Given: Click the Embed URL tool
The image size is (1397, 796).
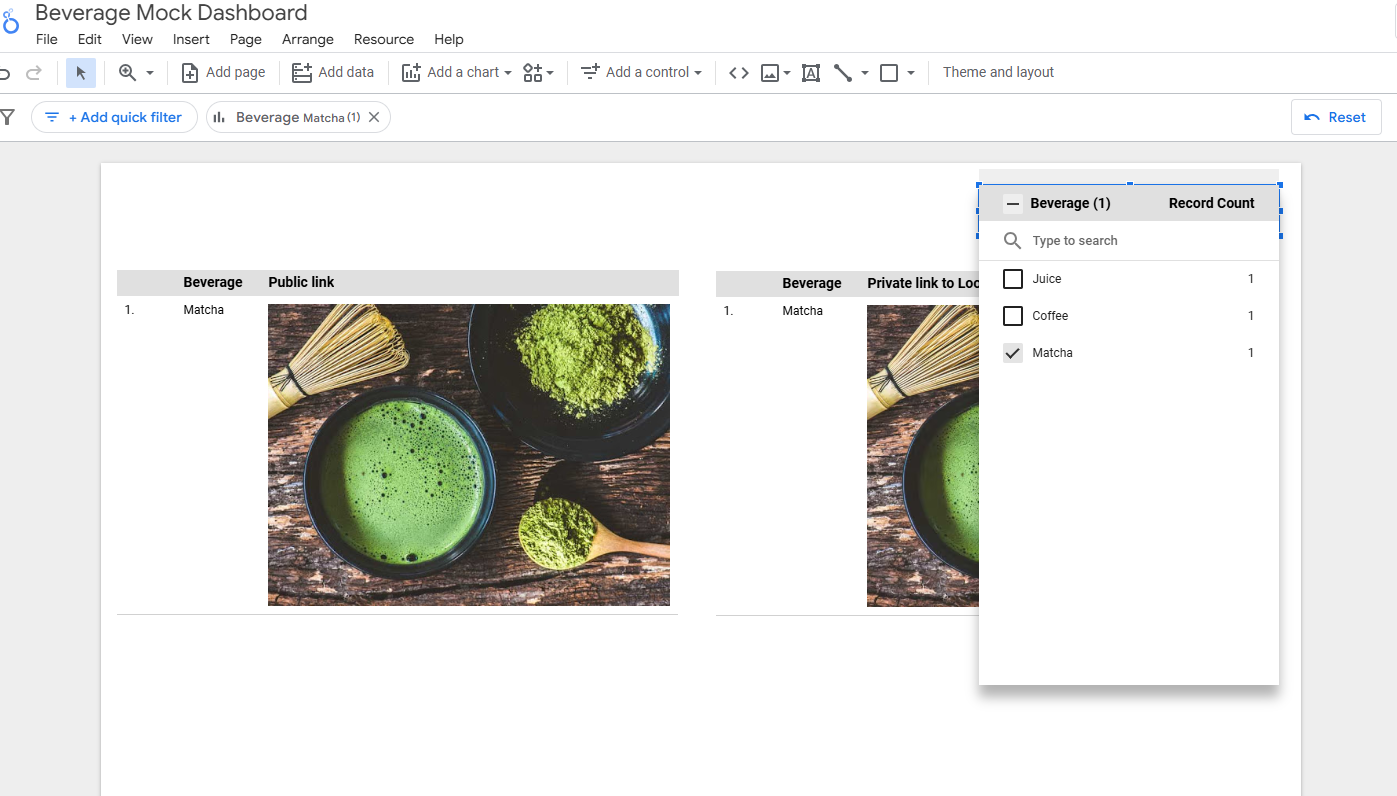Looking at the screenshot, I should [x=738, y=72].
